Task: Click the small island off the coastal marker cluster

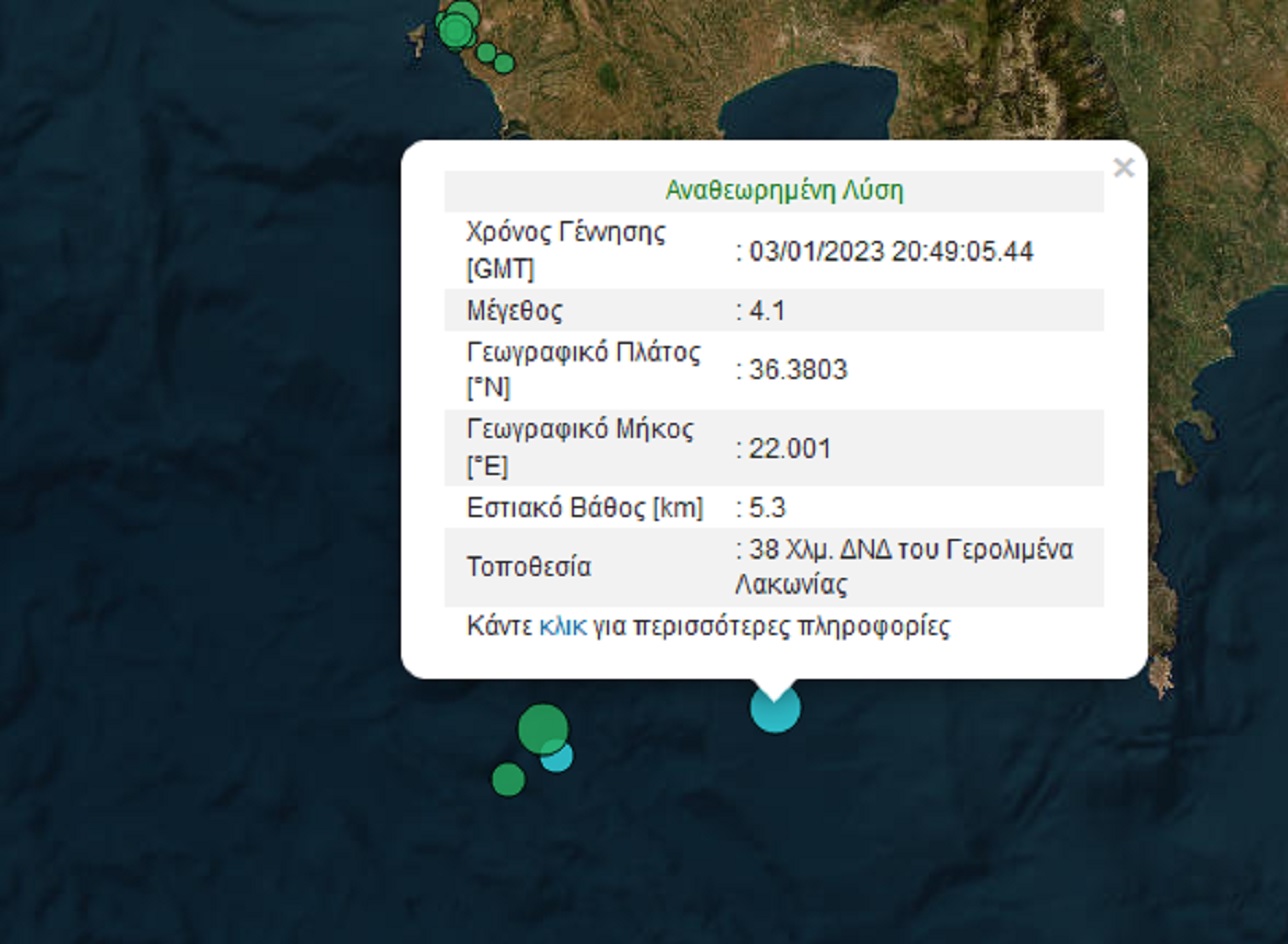Action: point(416,38)
